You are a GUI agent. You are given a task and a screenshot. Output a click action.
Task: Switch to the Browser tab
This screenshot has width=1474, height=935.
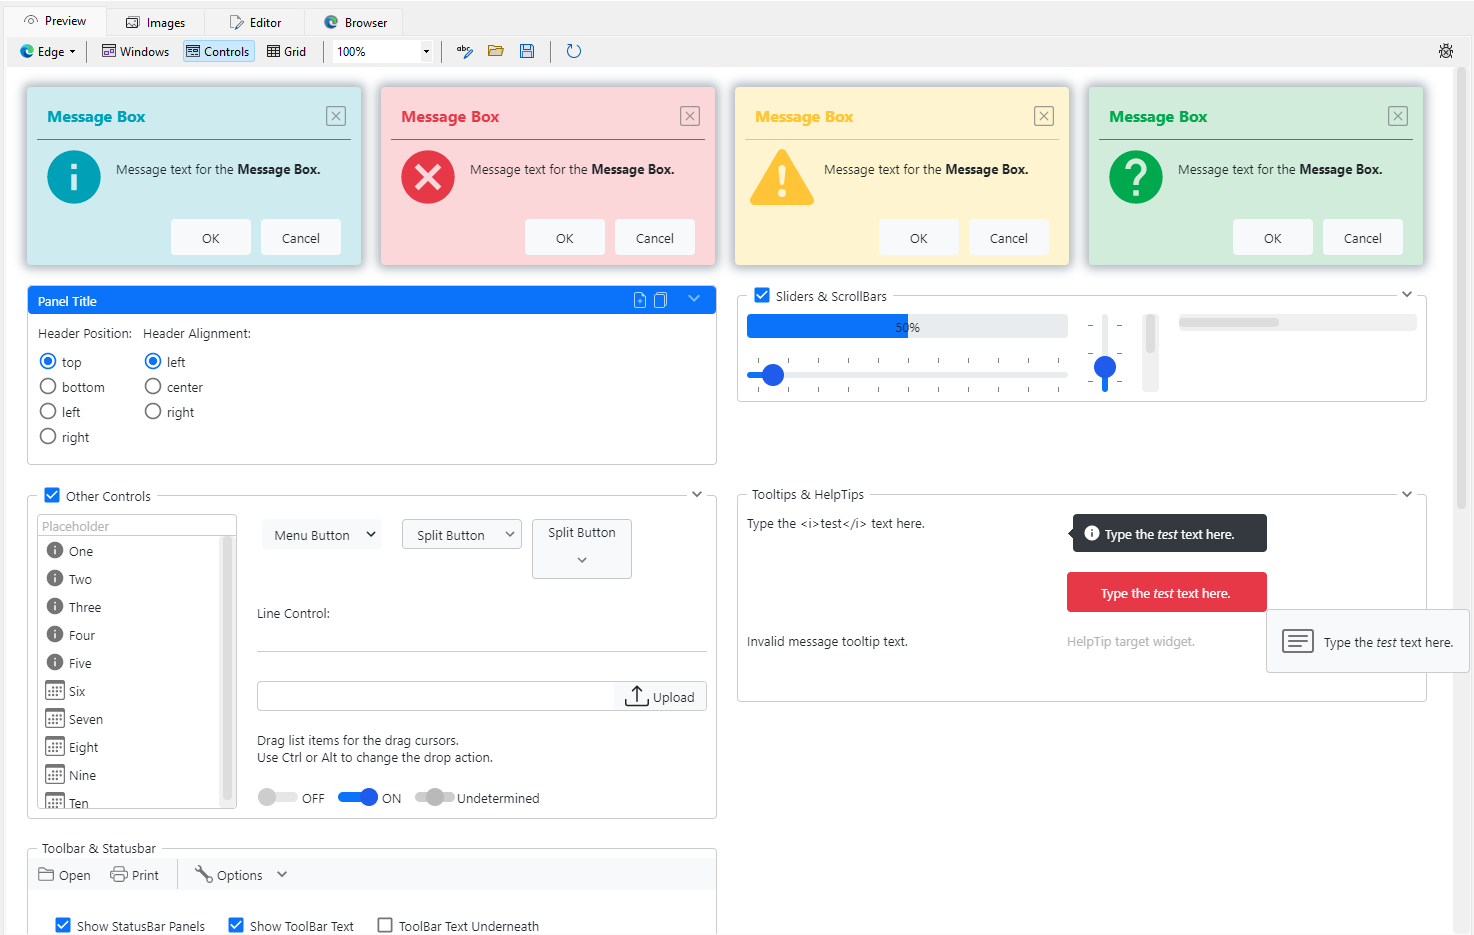click(355, 22)
